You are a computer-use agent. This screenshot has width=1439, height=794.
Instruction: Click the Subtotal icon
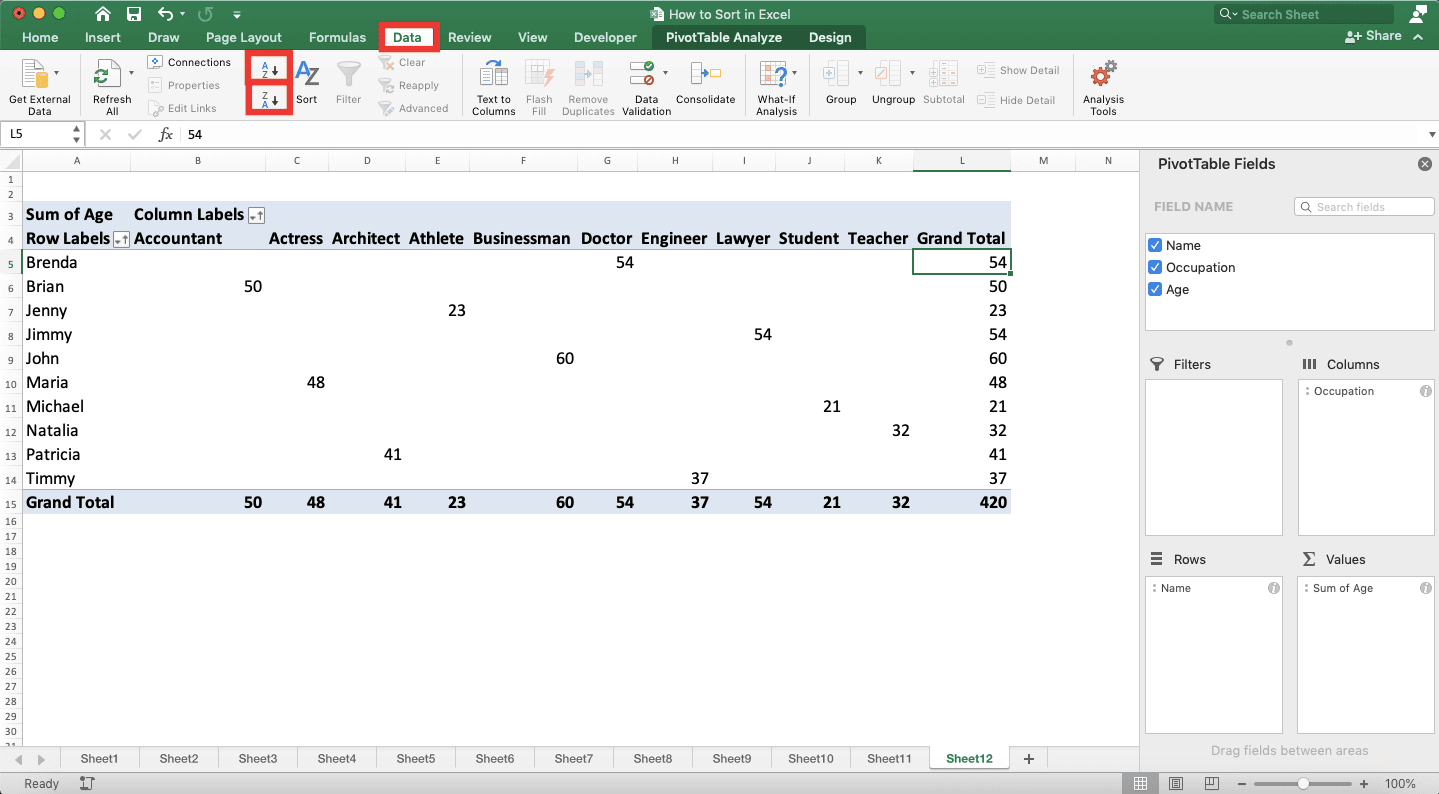point(943,74)
